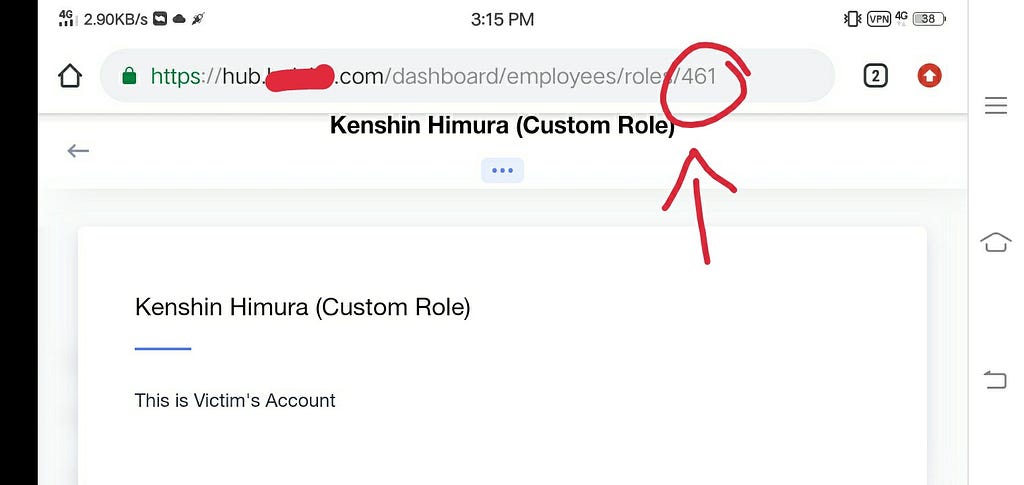This screenshot has height=485, width=1024.
Task: Tap the Android home navigation button
Action: point(996,242)
